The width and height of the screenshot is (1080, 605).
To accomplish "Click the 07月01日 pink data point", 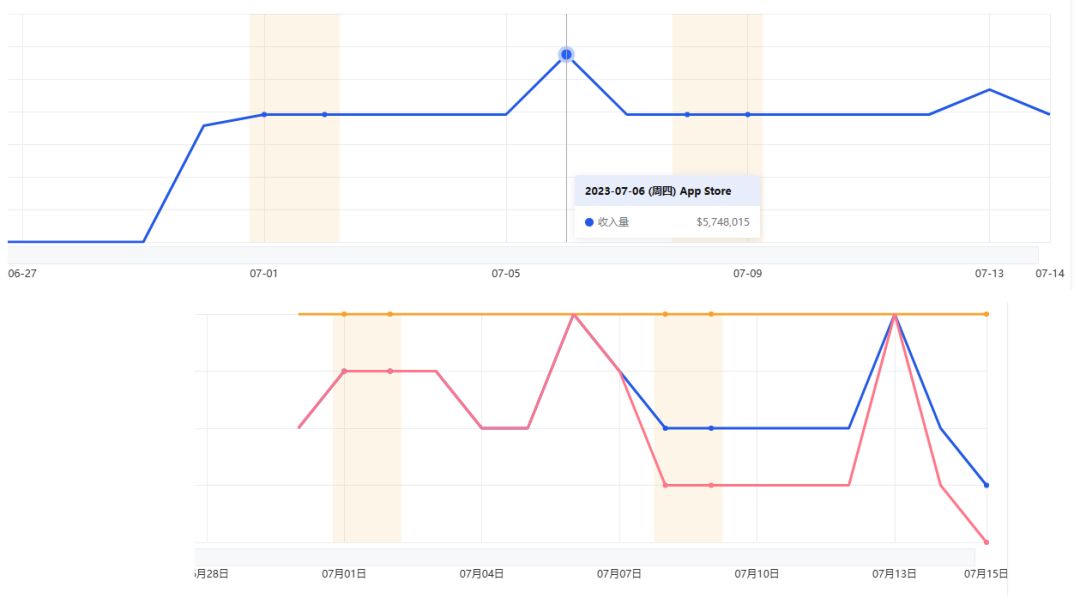I will (x=344, y=371).
